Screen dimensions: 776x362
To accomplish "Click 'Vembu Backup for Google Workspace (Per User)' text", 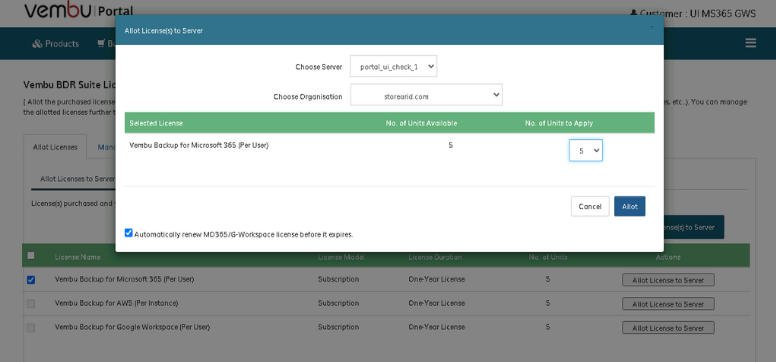I will (132, 327).
